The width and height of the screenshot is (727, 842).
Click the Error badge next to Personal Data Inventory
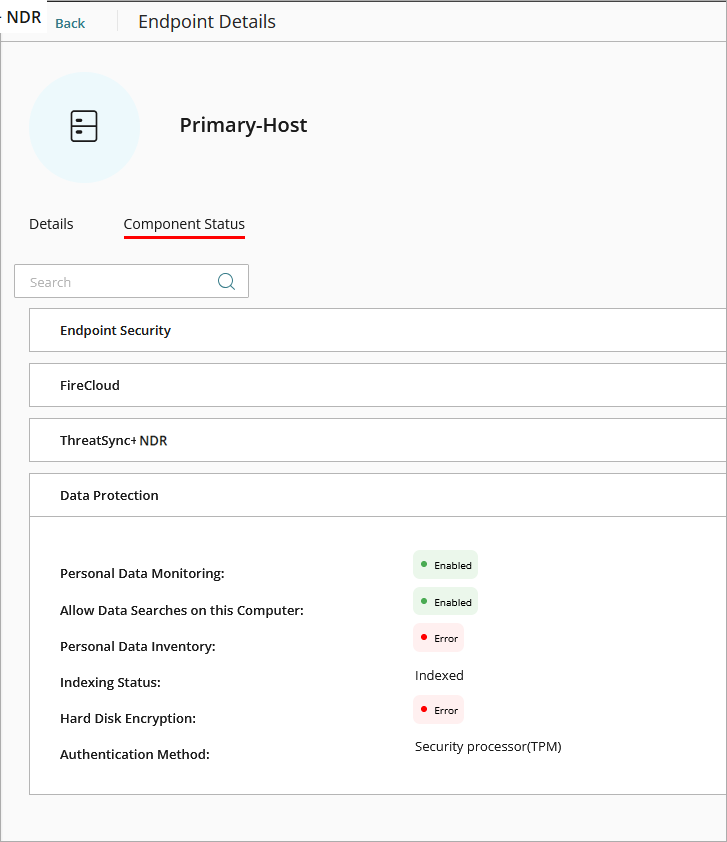click(438, 637)
